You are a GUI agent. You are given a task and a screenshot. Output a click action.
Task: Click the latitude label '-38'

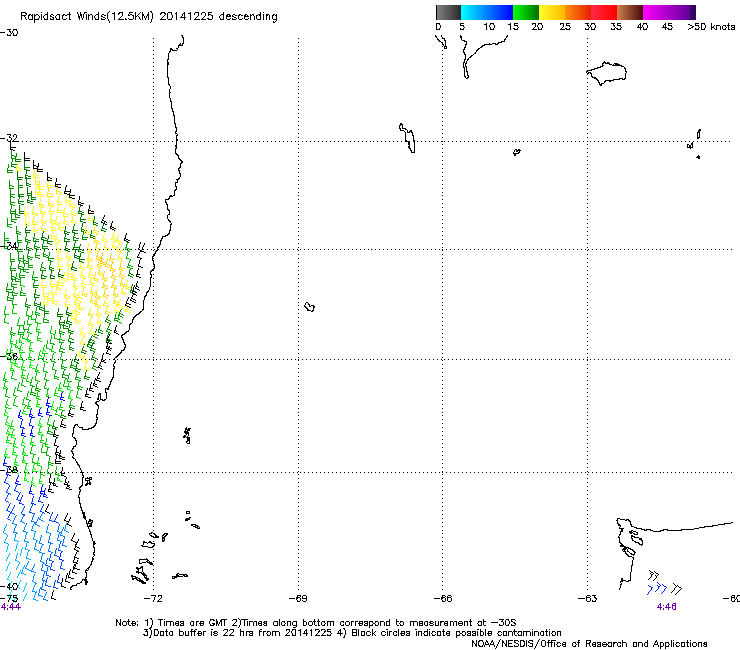click(9, 469)
